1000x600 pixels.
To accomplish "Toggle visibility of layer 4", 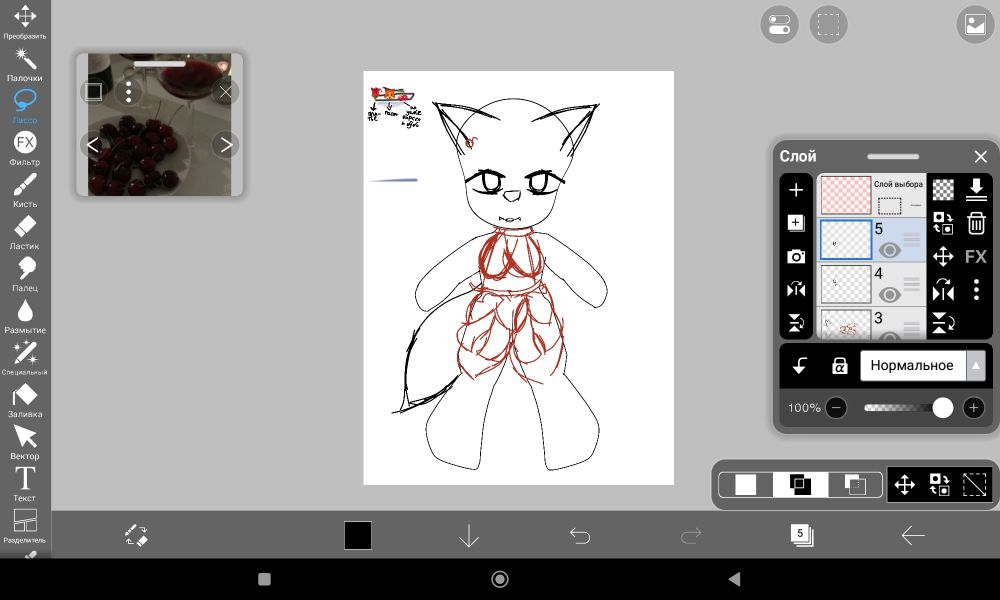I will (x=889, y=295).
